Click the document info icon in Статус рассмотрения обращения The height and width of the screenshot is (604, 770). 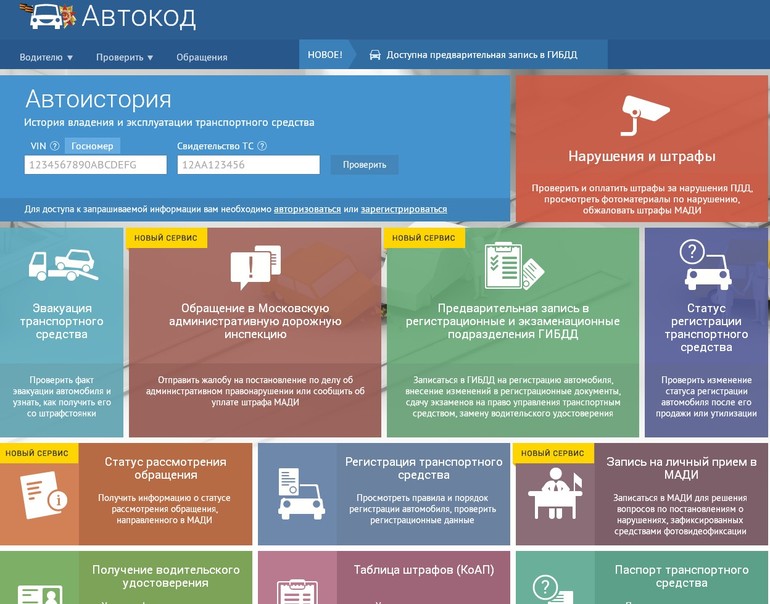click(44, 495)
